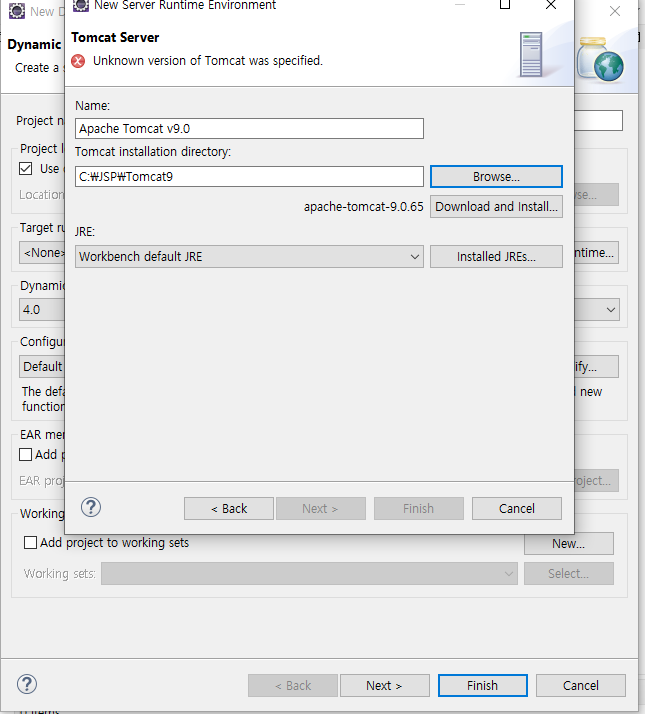
Task: Open the Workbench default JRE dropdown
Action: pos(249,256)
